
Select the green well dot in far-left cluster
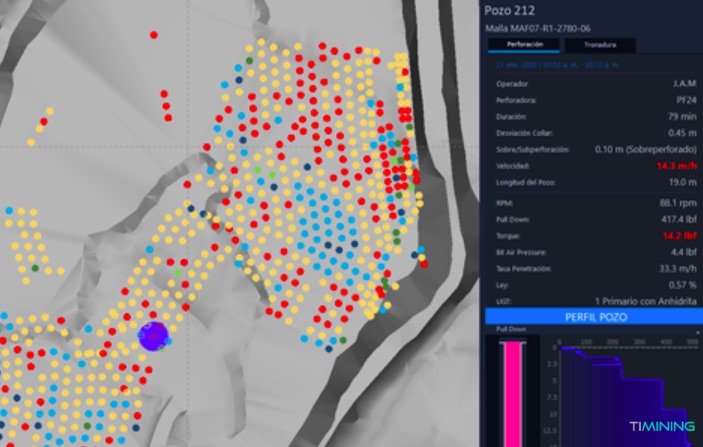36,268
